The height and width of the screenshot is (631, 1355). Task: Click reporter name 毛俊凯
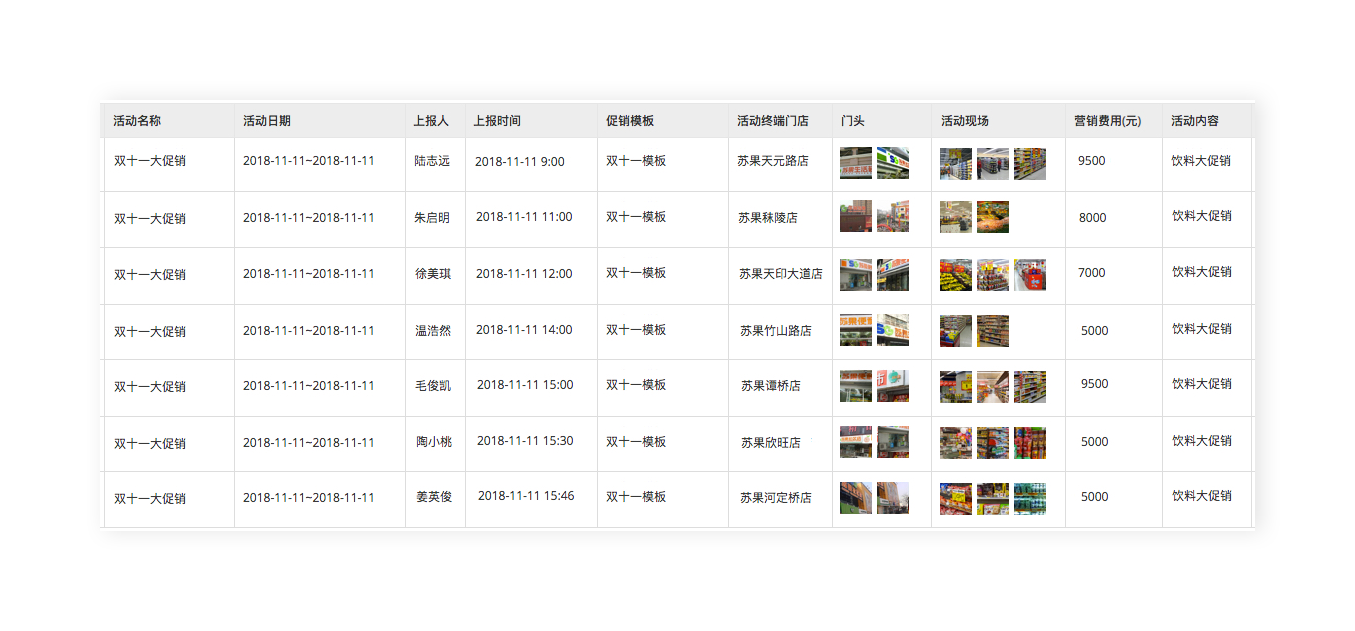point(433,386)
